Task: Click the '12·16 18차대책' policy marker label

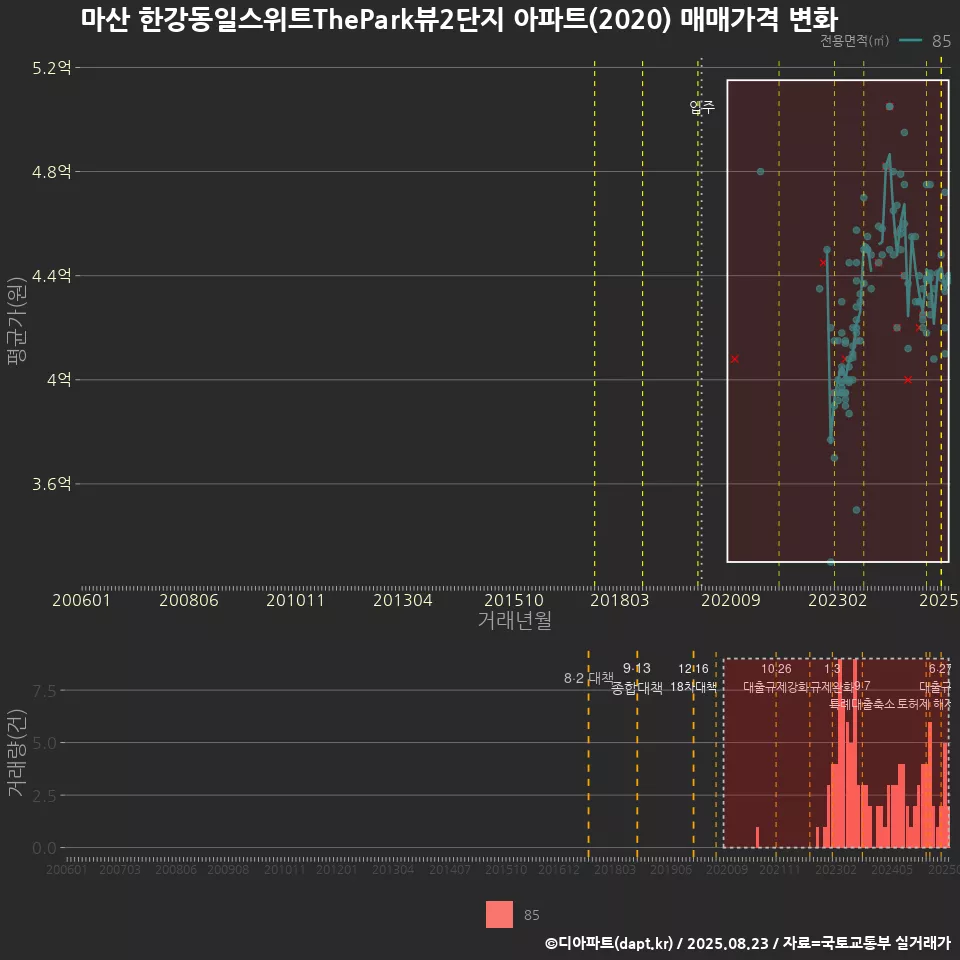Action: click(x=693, y=678)
